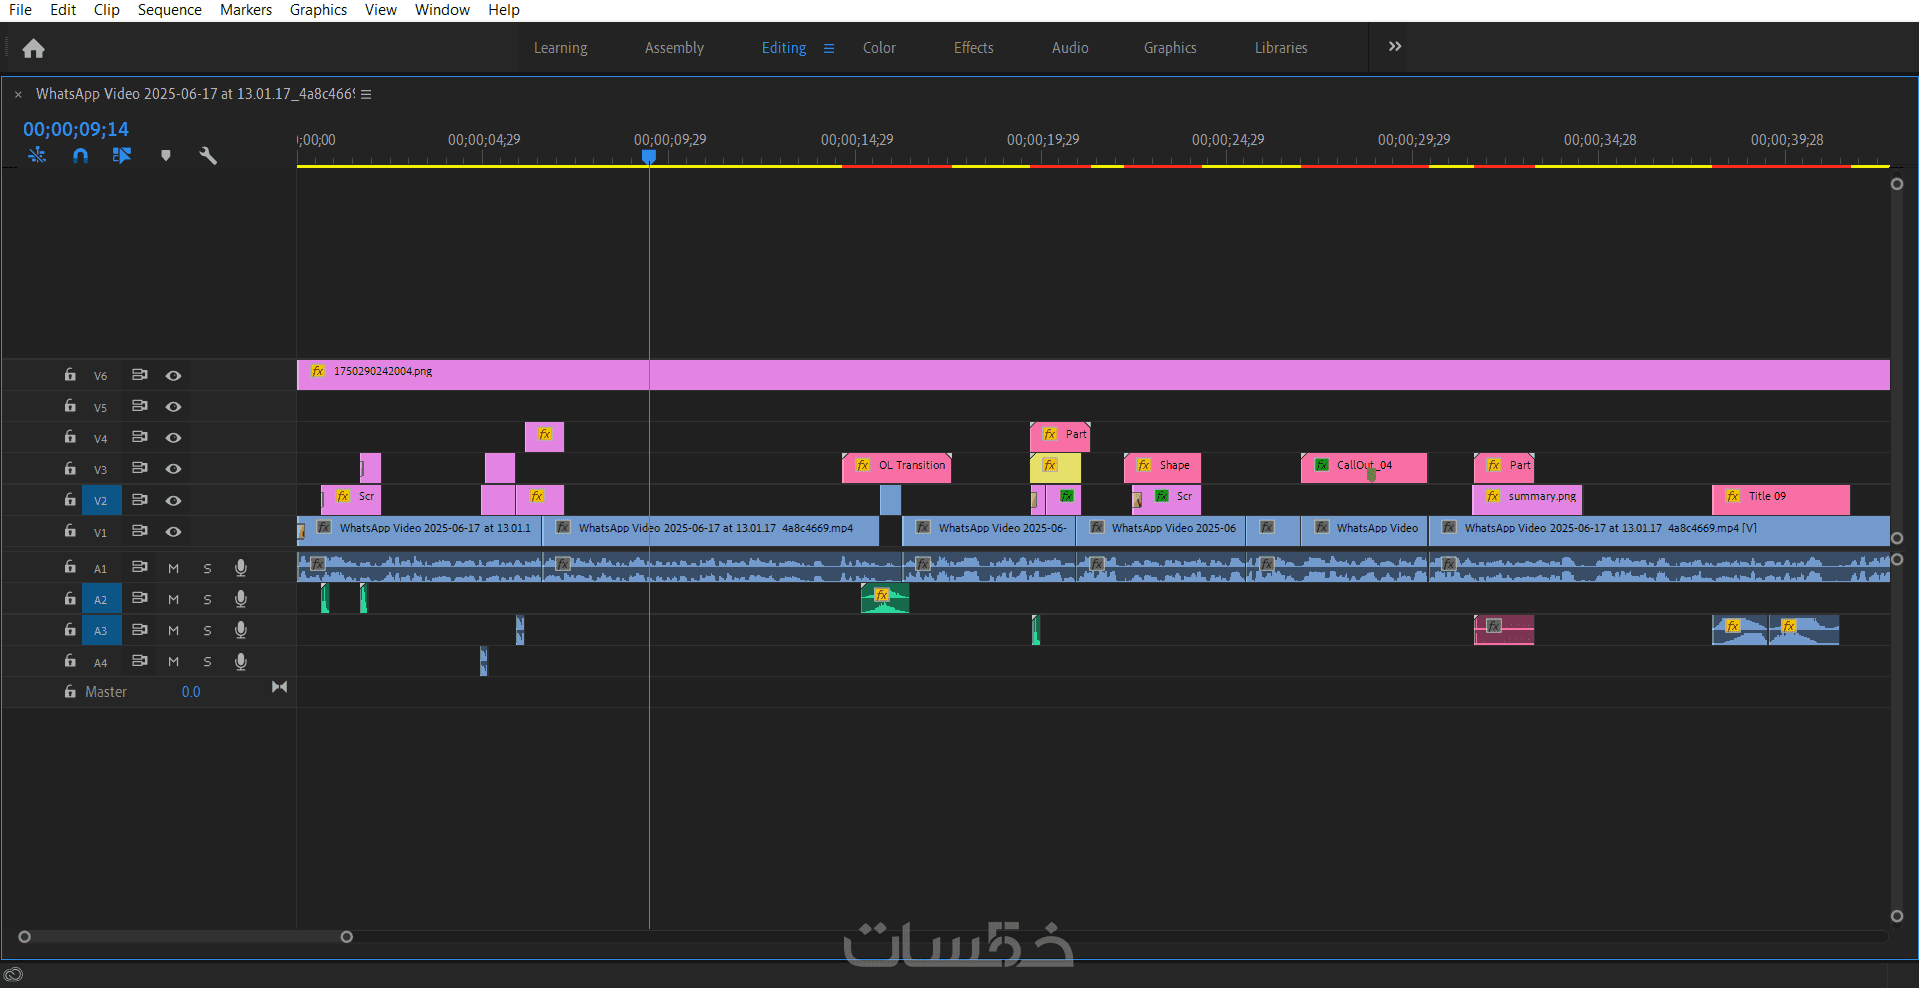Target track V2 header

[101, 500]
